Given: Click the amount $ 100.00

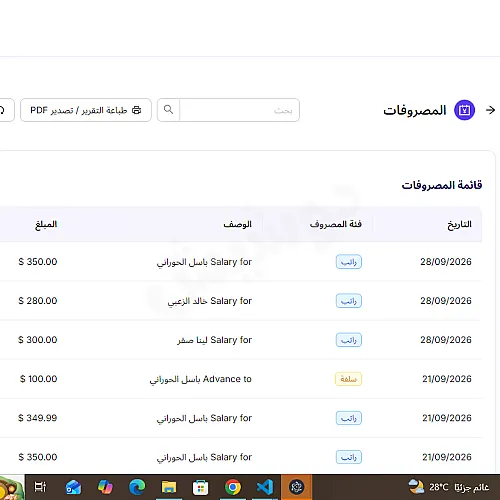Looking at the screenshot, I should click(x=39, y=379).
